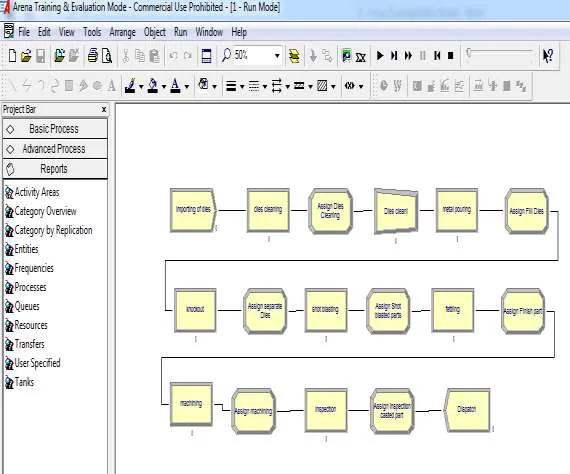The width and height of the screenshot is (570, 474).
Task: Open a model file icon
Action: pos(26,56)
